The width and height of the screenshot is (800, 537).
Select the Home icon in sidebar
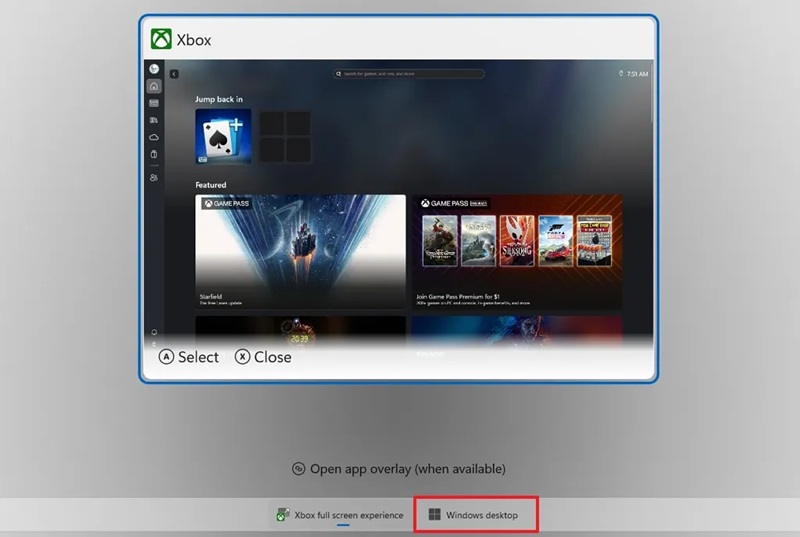pyautogui.click(x=154, y=86)
